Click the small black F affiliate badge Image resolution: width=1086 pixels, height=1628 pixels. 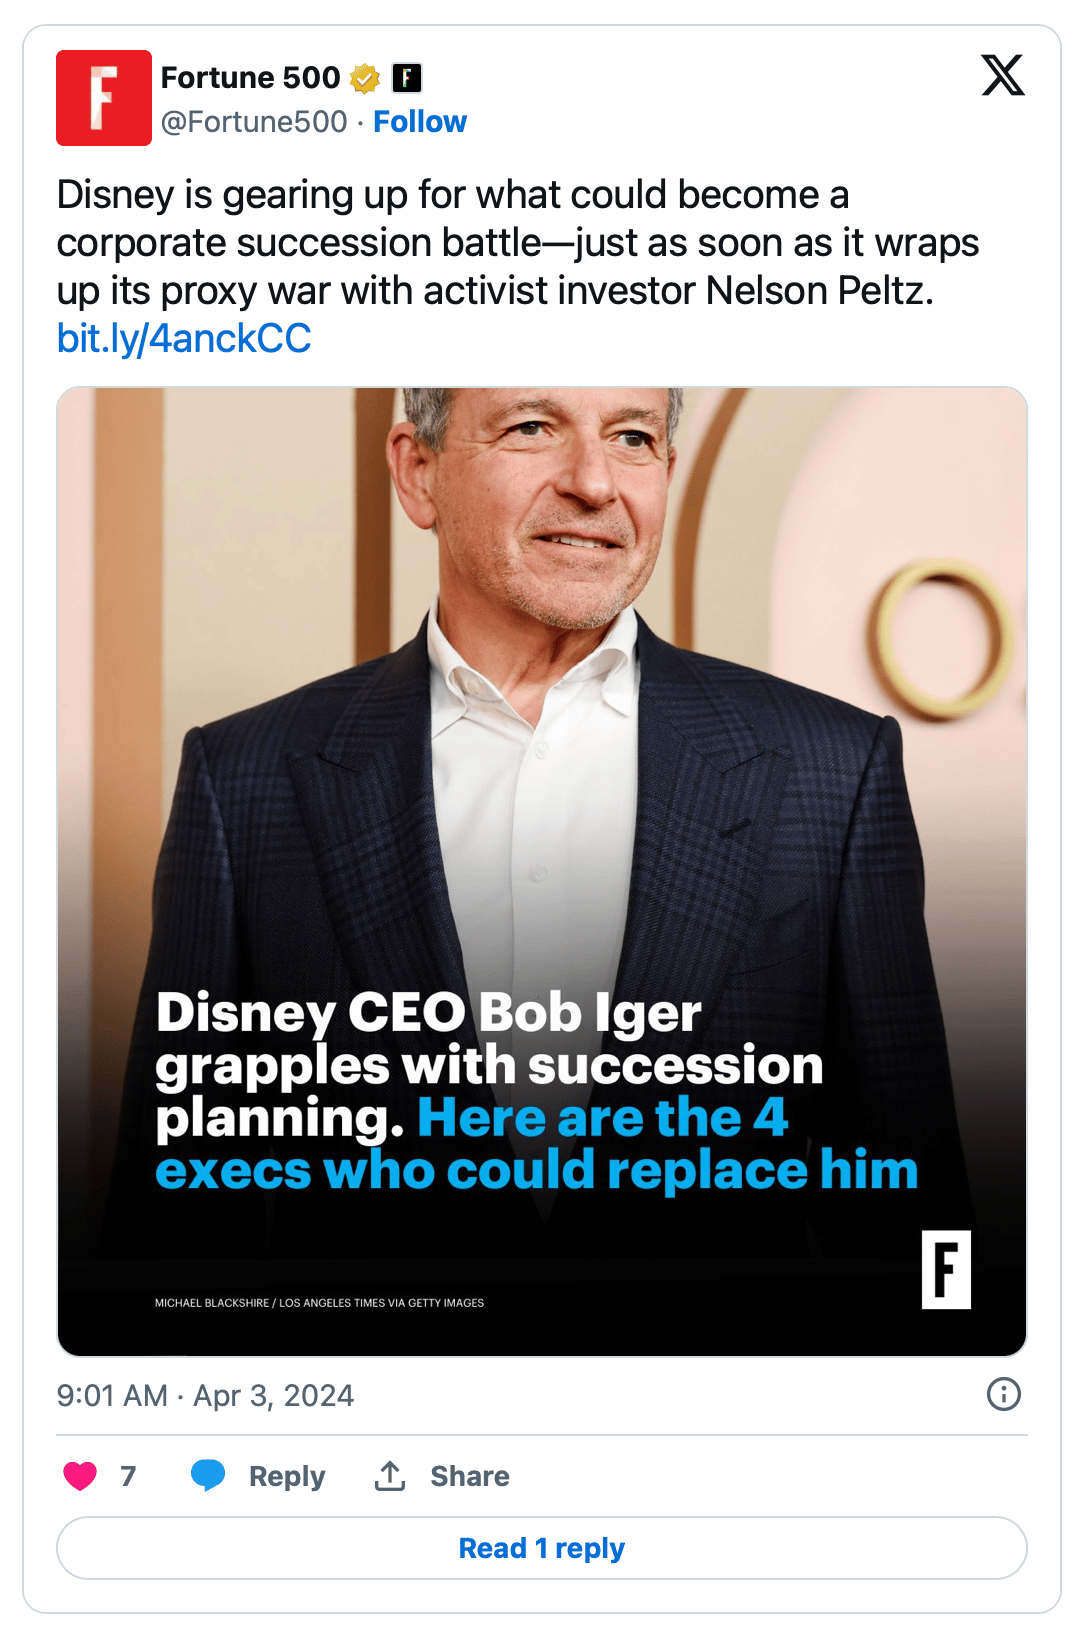pyautogui.click(x=406, y=78)
